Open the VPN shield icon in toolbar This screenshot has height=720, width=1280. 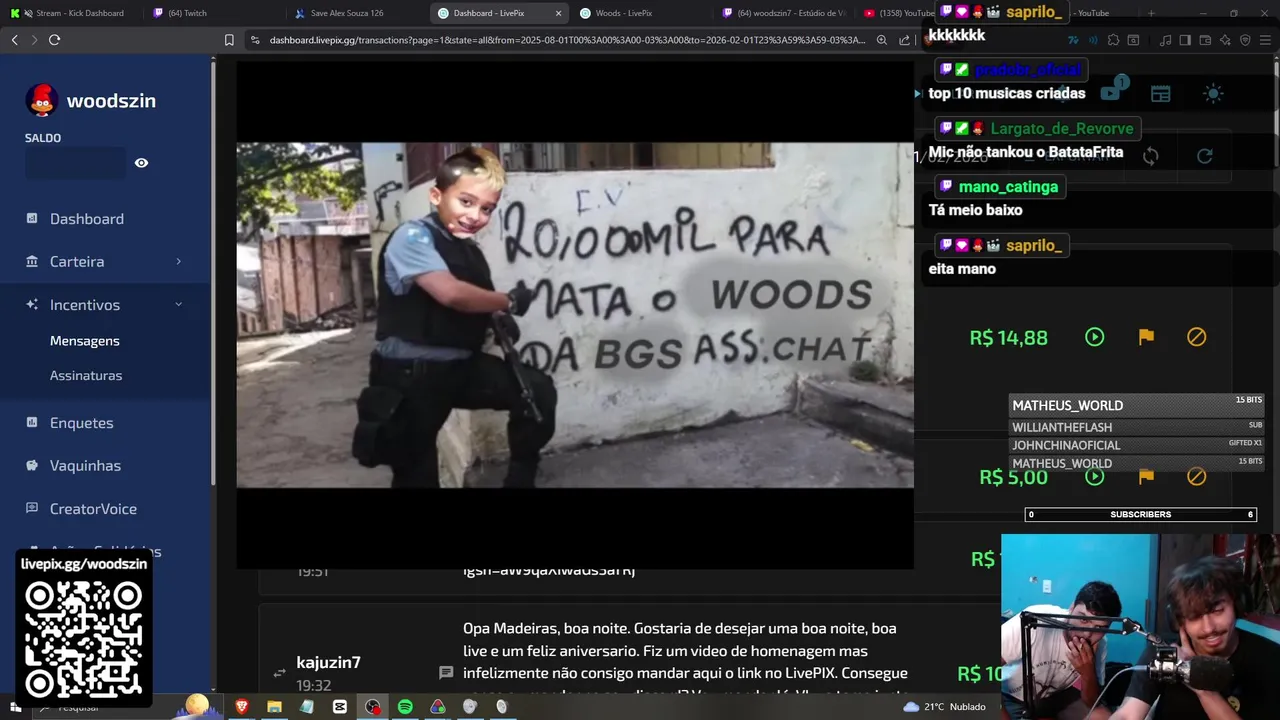tap(1245, 40)
